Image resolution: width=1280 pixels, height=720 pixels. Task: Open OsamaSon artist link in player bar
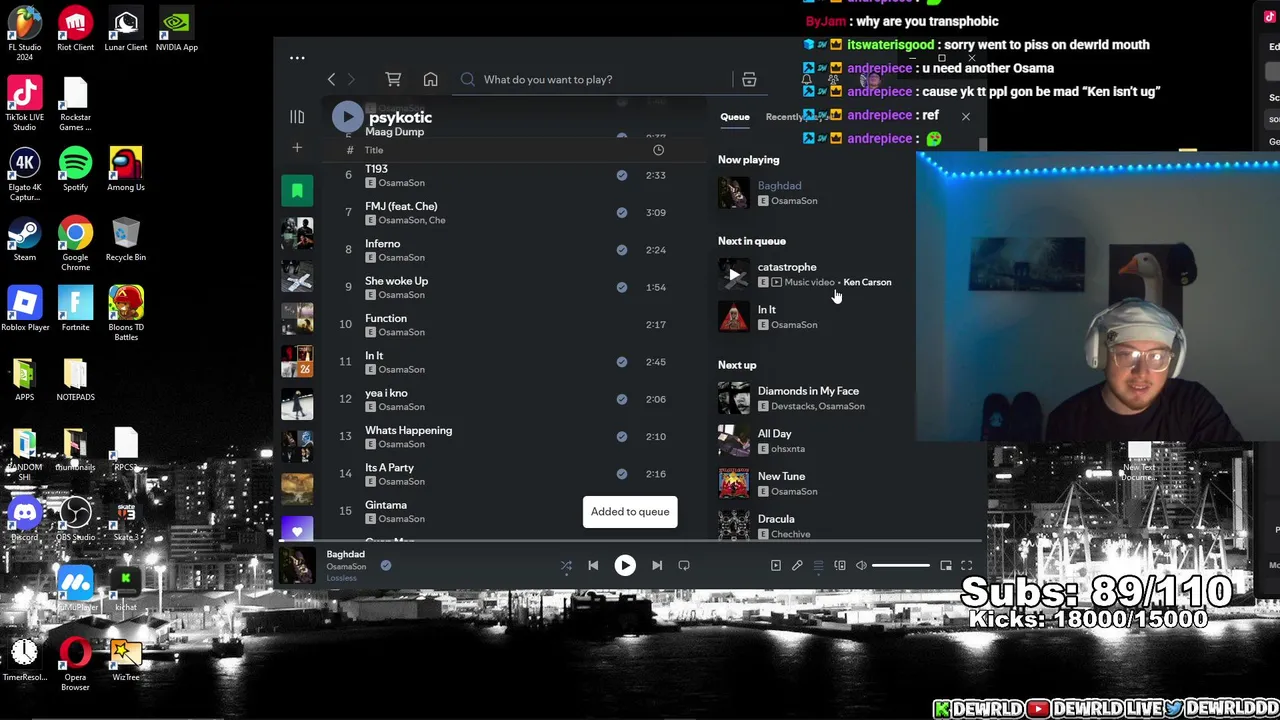pos(346,567)
